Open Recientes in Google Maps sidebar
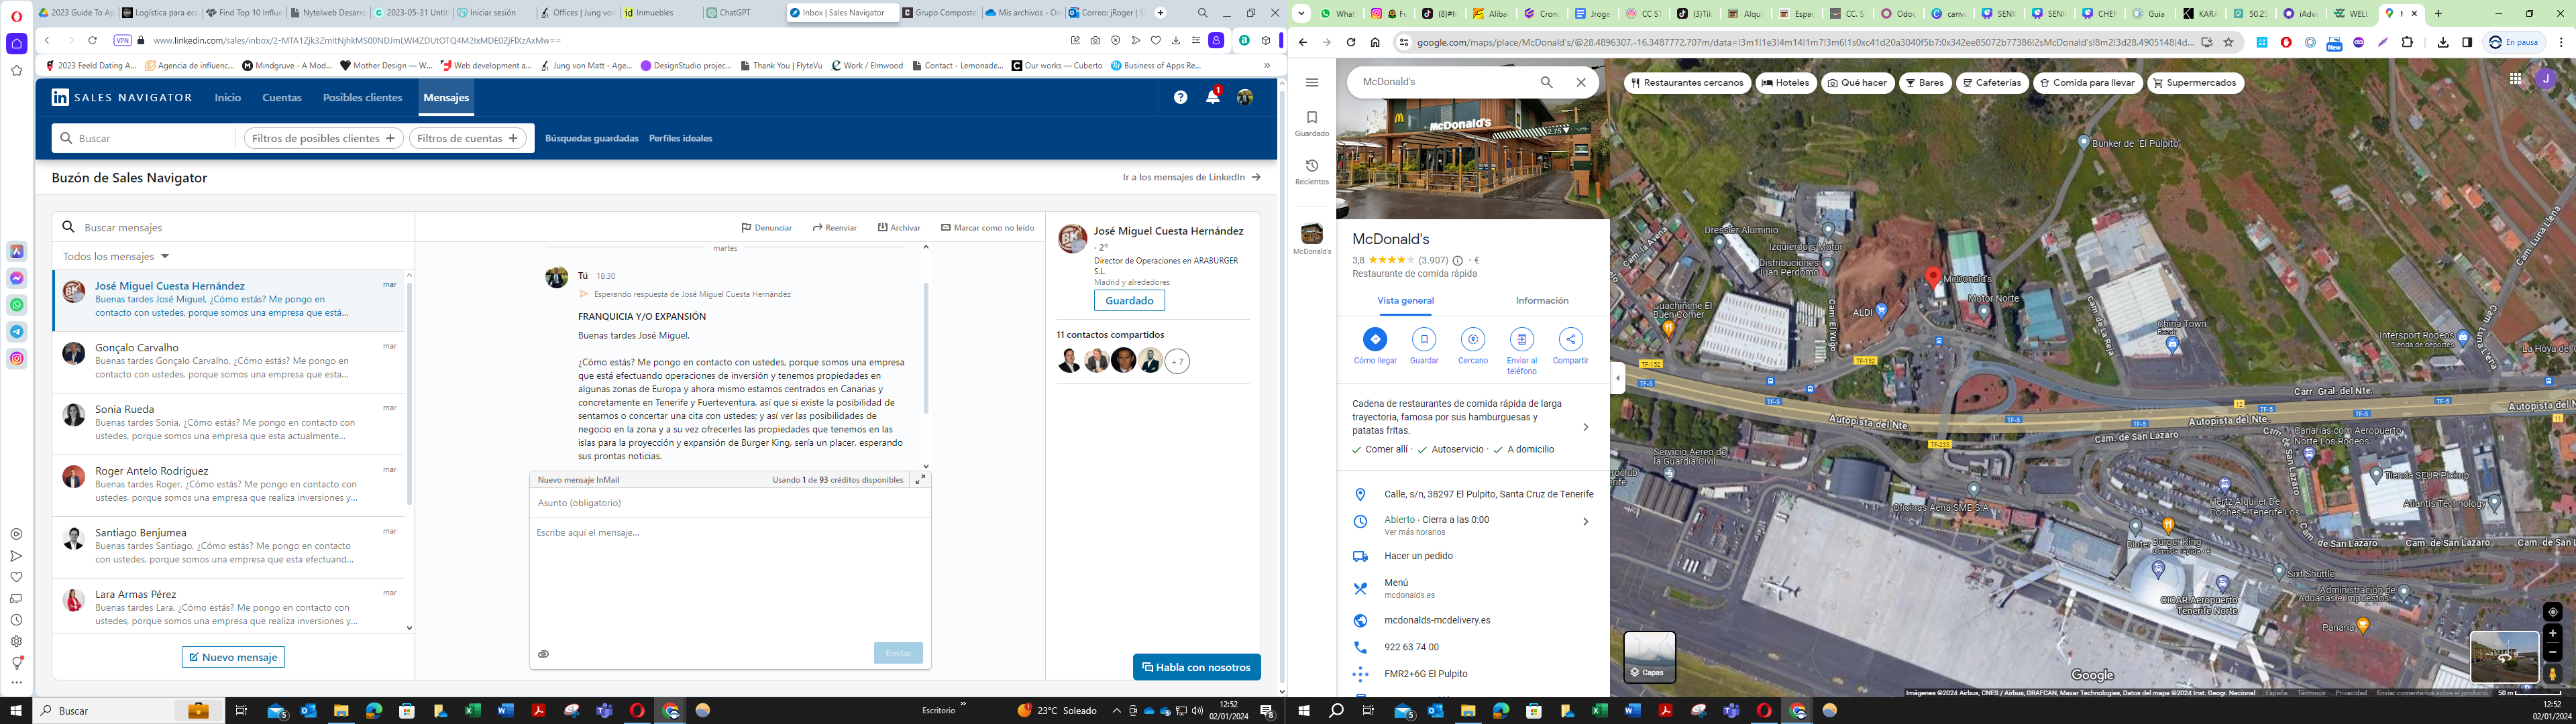The width and height of the screenshot is (2576, 724). [x=1312, y=171]
